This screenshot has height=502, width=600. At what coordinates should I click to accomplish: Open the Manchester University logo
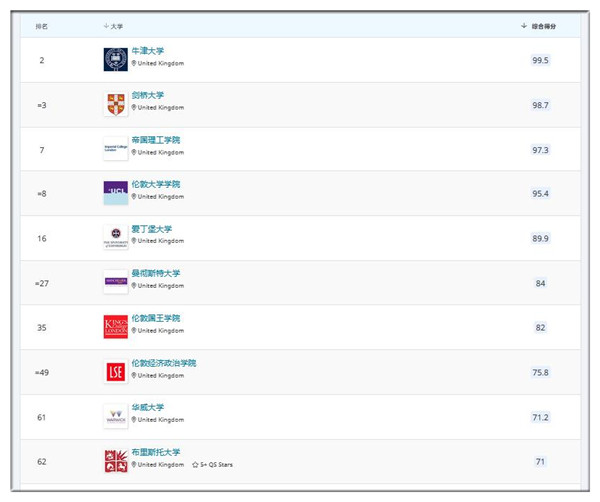(116, 282)
